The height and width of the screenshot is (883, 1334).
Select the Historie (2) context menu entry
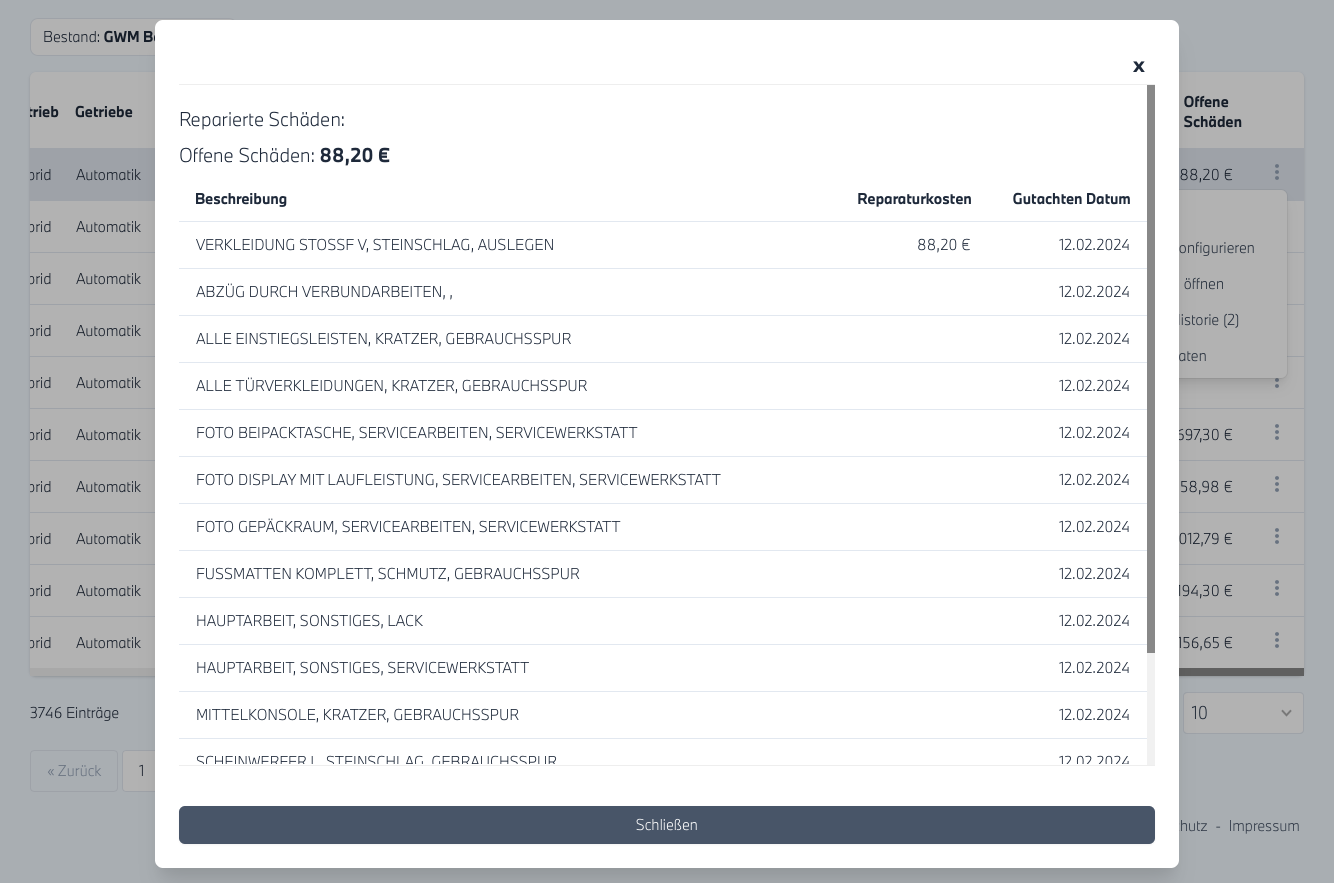click(1210, 320)
